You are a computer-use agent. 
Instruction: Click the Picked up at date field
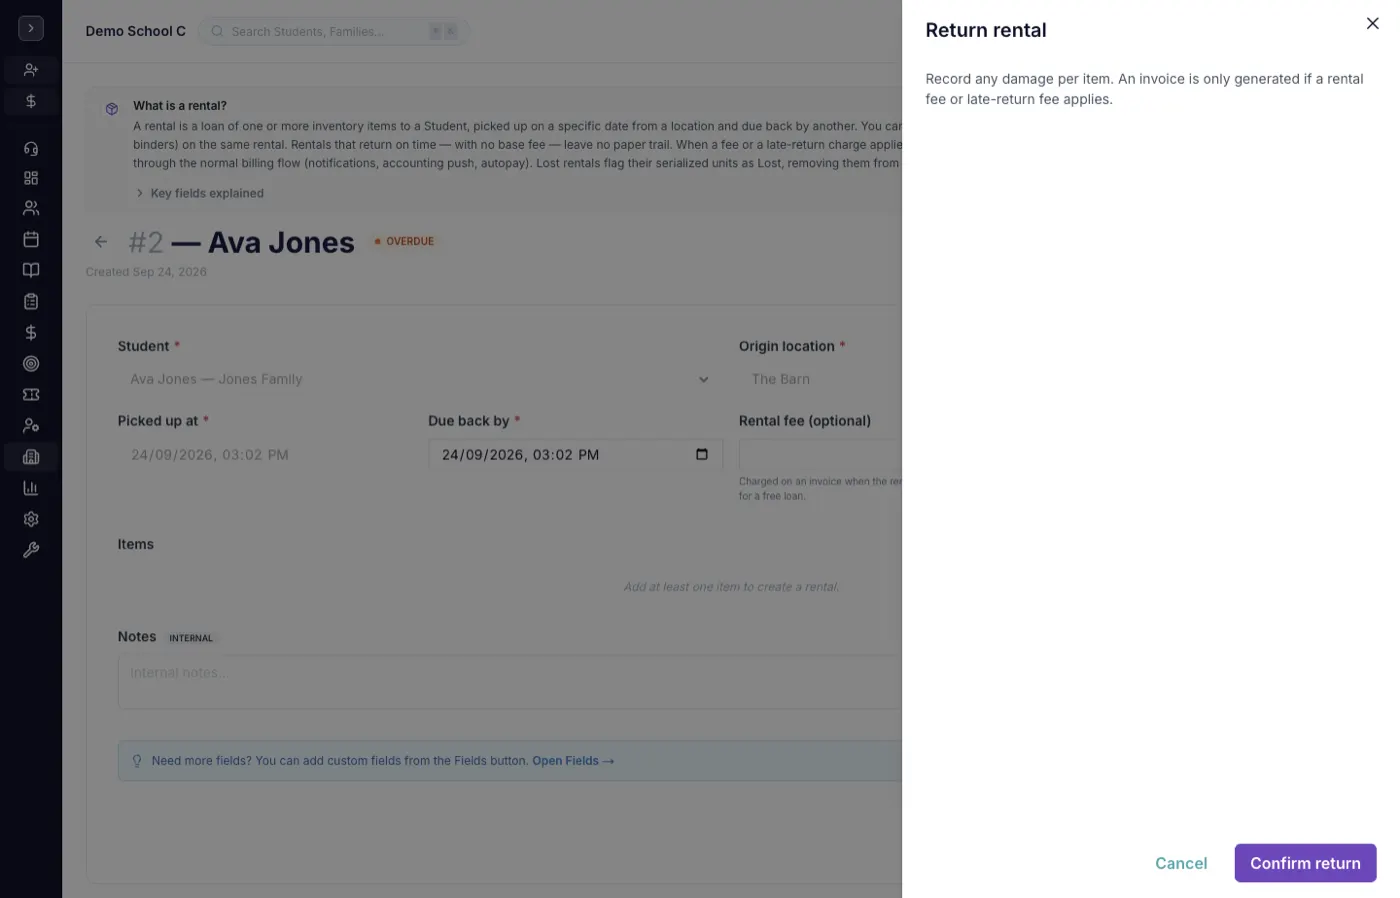(264, 455)
